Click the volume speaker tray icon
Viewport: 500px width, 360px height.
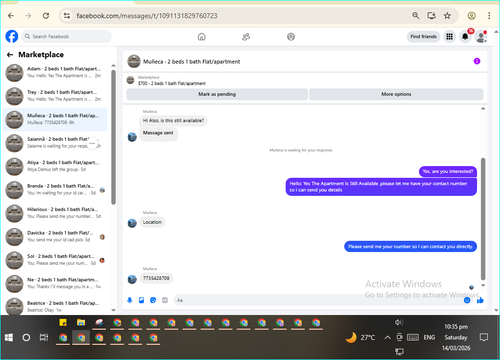pos(399,322)
